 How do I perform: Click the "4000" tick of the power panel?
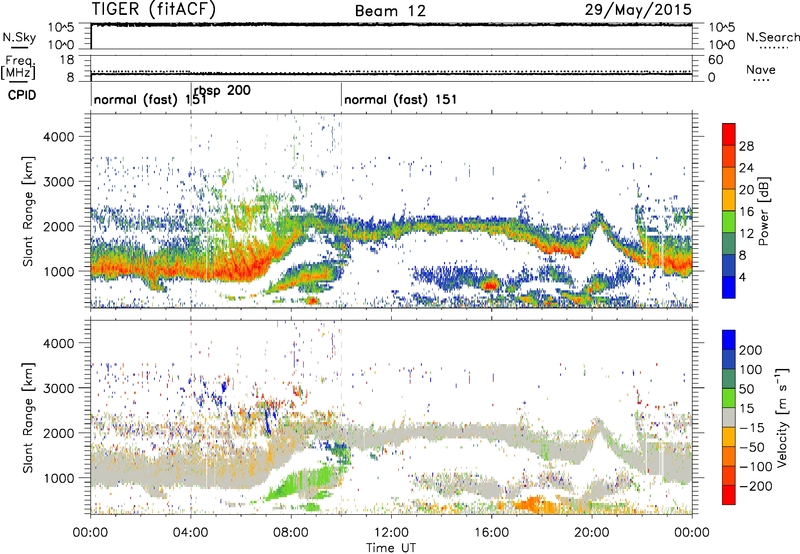(x=59, y=137)
